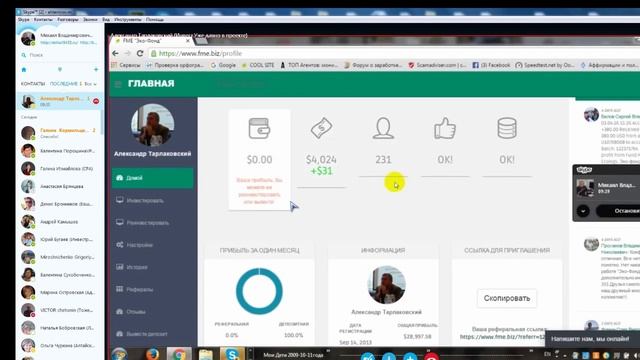The image size is (640, 360).
Task: Open the Звонки menu in Skype
Action: tap(90, 20)
